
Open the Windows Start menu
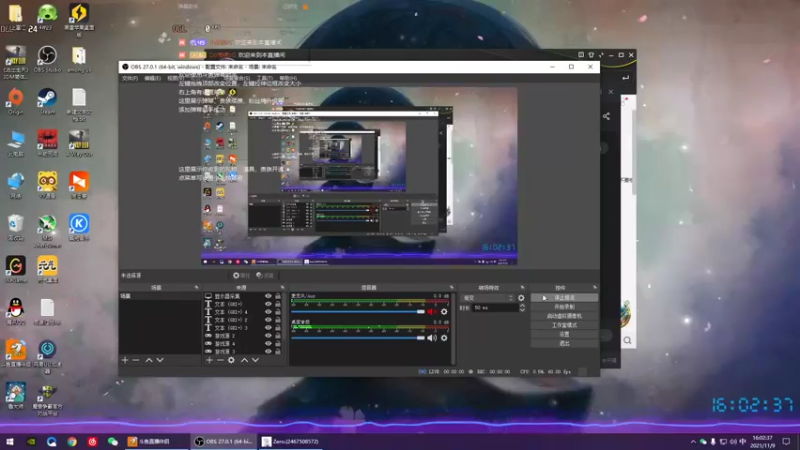coord(10,441)
